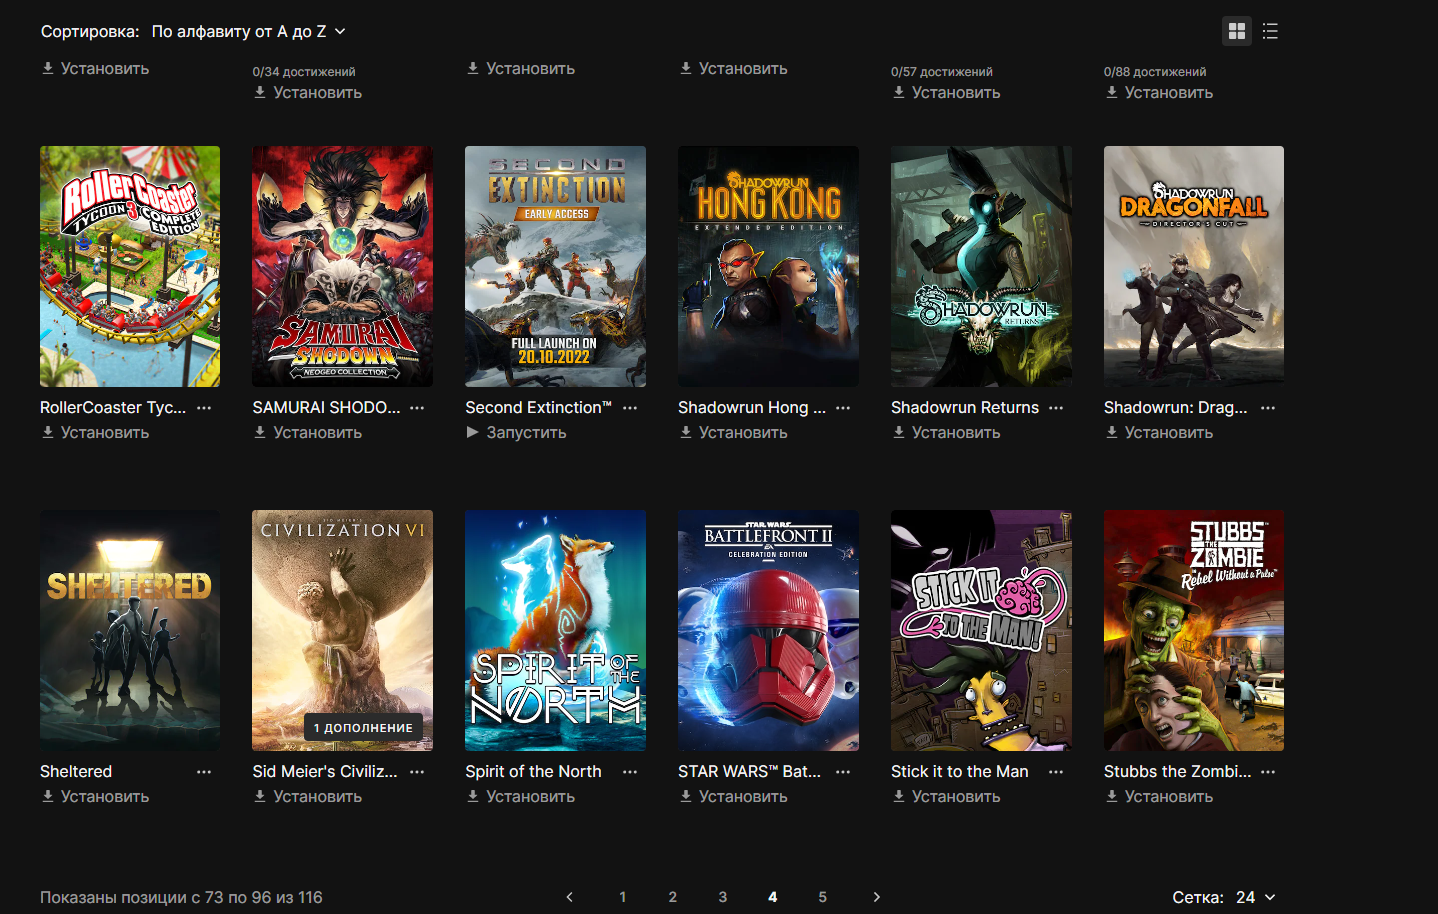Open options menu for Shadowrun Hong Kong
Viewport: 1438px width, 914px height.
coord(843,408)
